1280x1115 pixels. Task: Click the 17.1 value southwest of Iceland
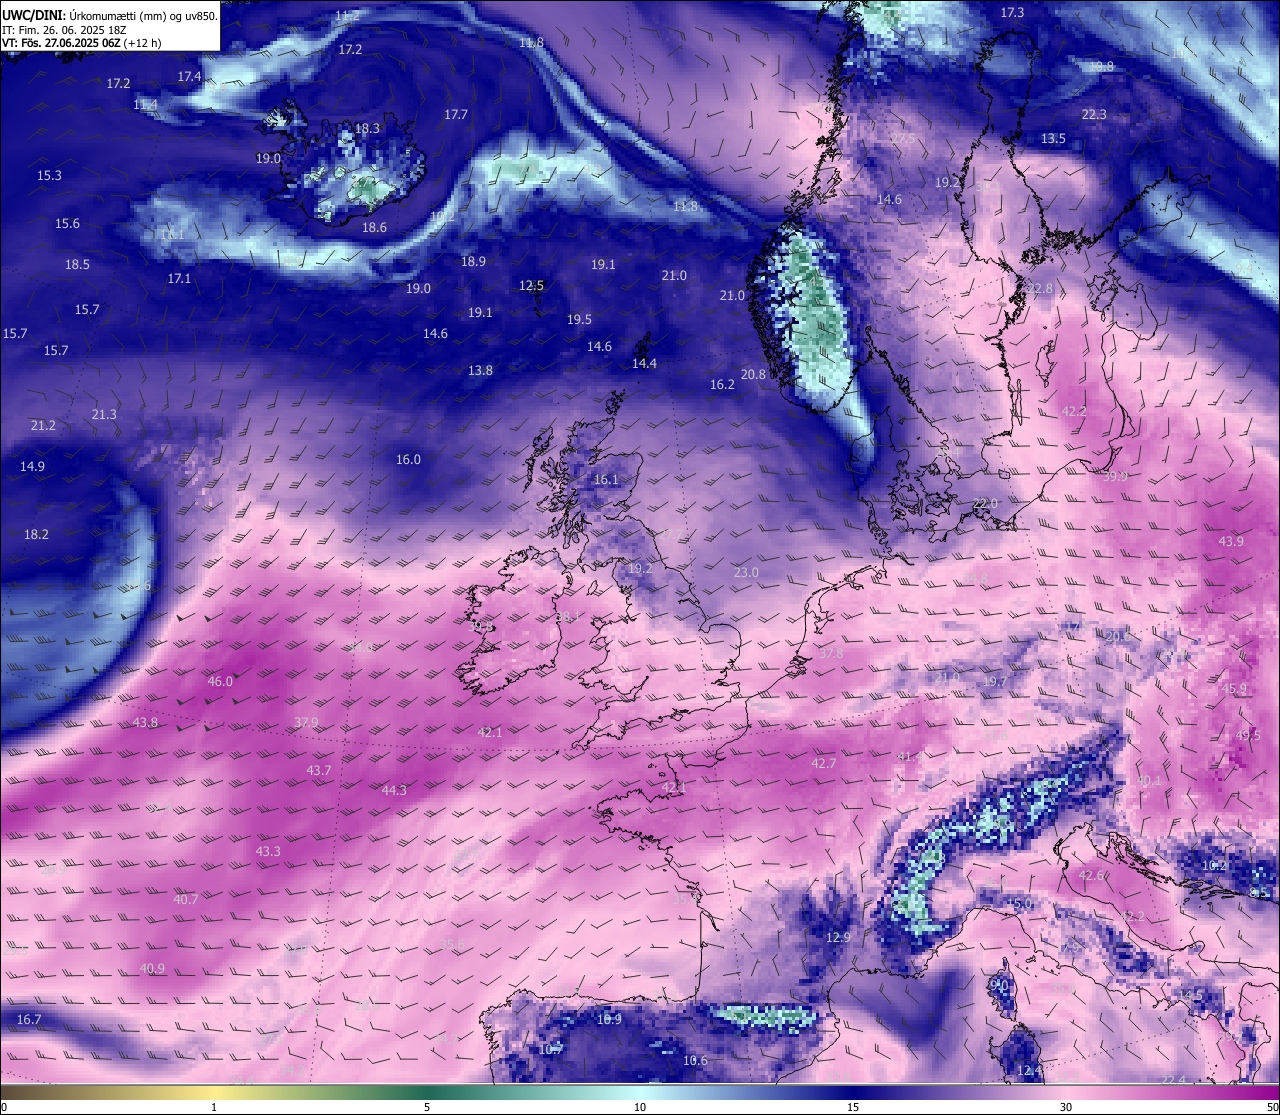pyautogui.click(x=179, y=278)
